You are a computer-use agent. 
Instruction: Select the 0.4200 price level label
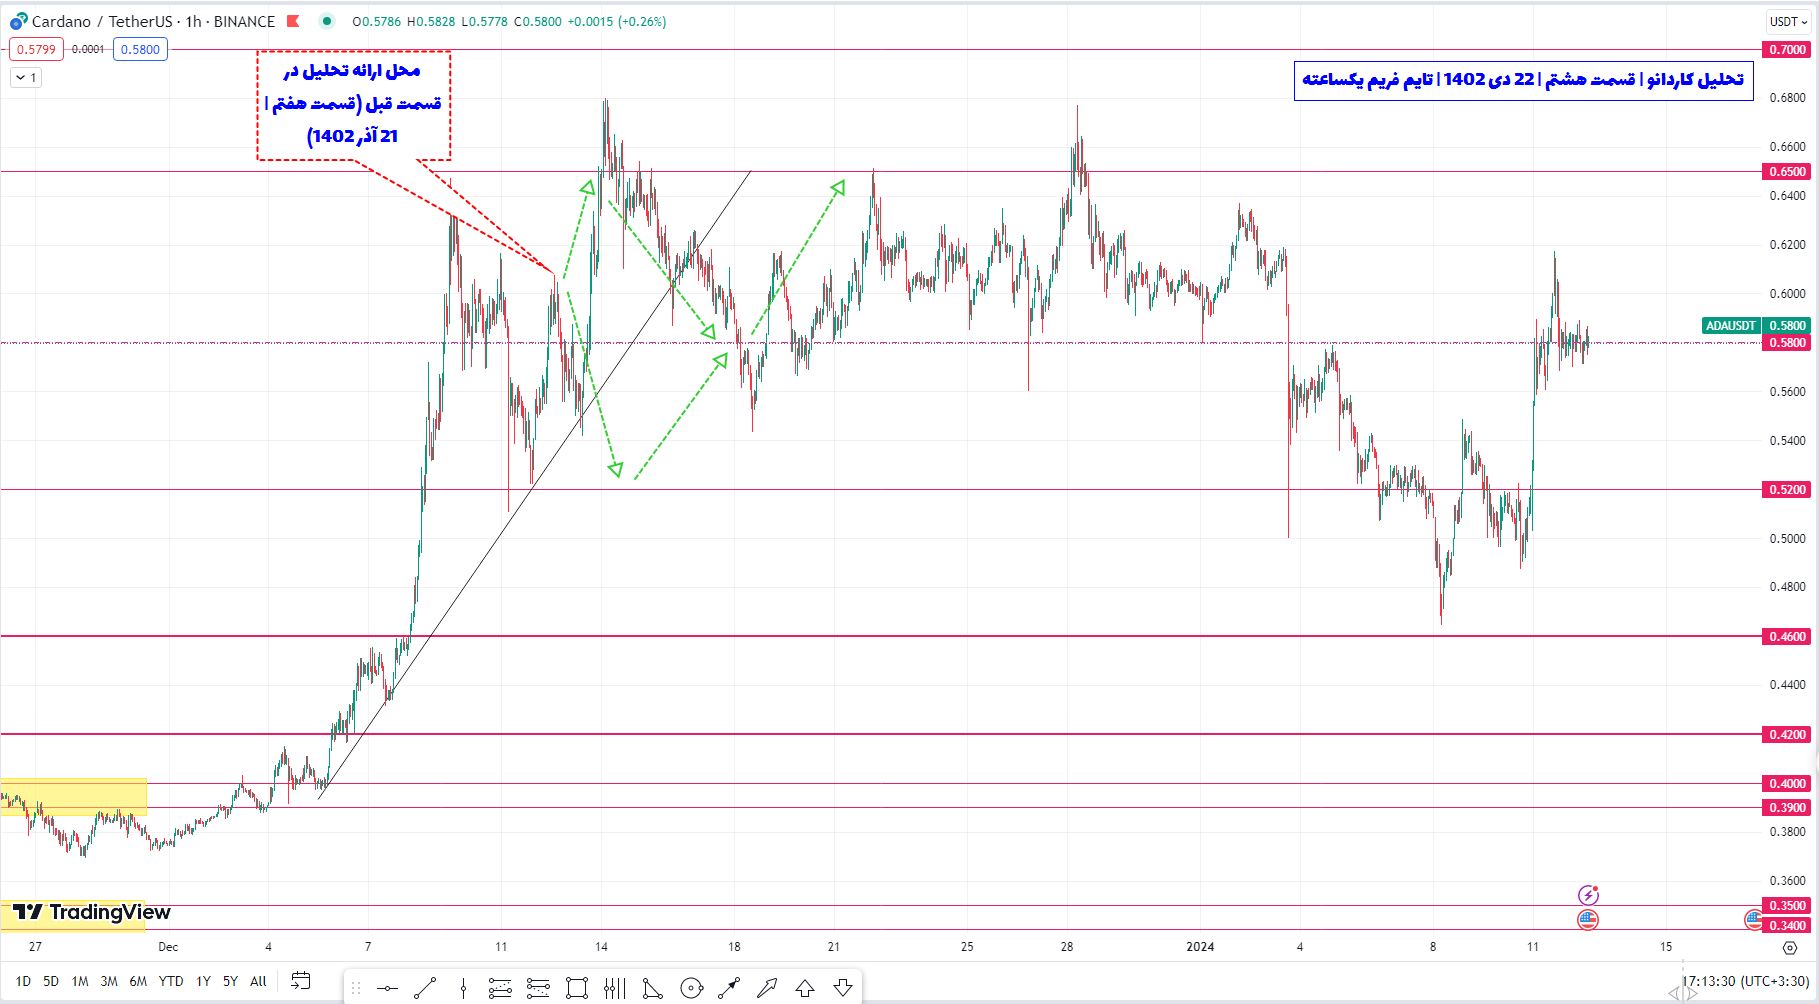(x=1787, y=734)
